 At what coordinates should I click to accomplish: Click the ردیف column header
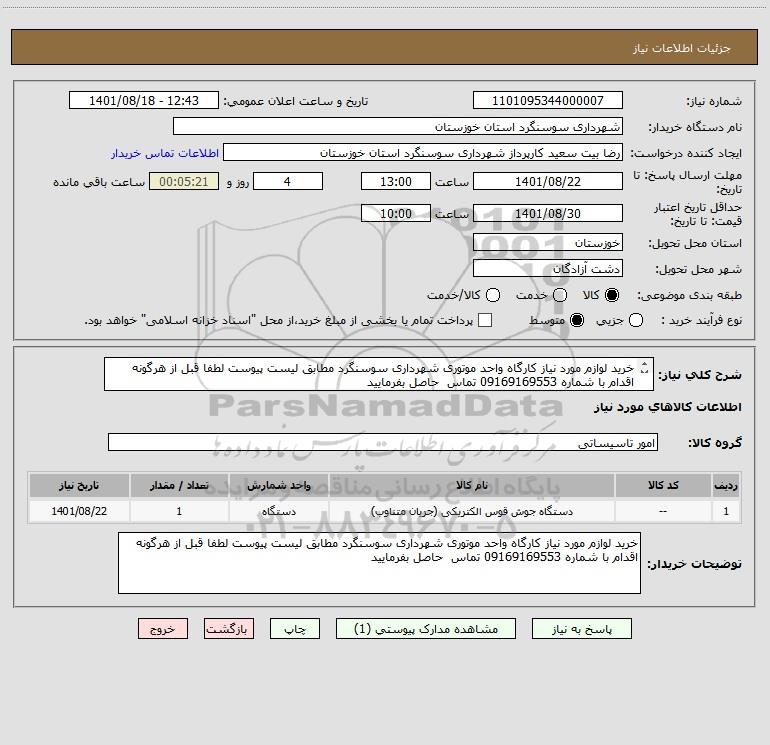(x=726, y=485)
